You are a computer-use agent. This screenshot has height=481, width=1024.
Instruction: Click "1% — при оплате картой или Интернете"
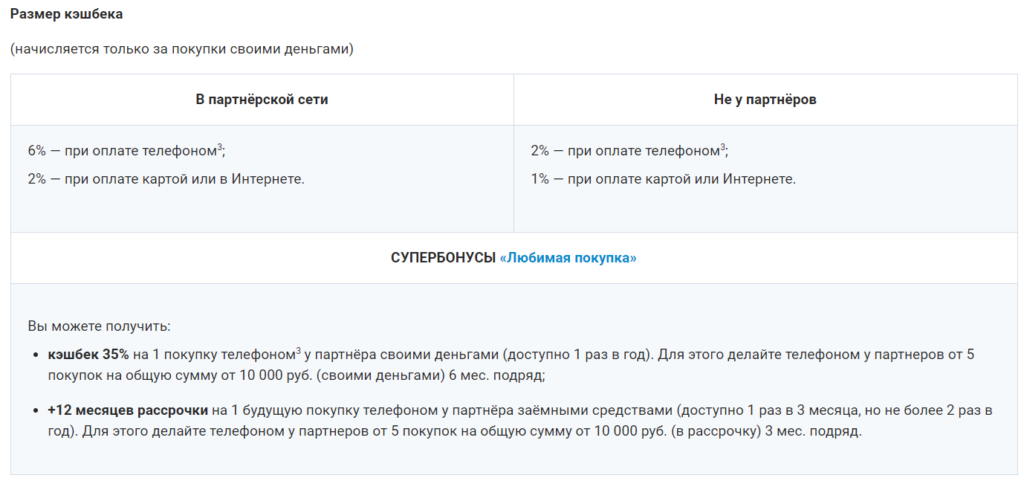point(663,179)
